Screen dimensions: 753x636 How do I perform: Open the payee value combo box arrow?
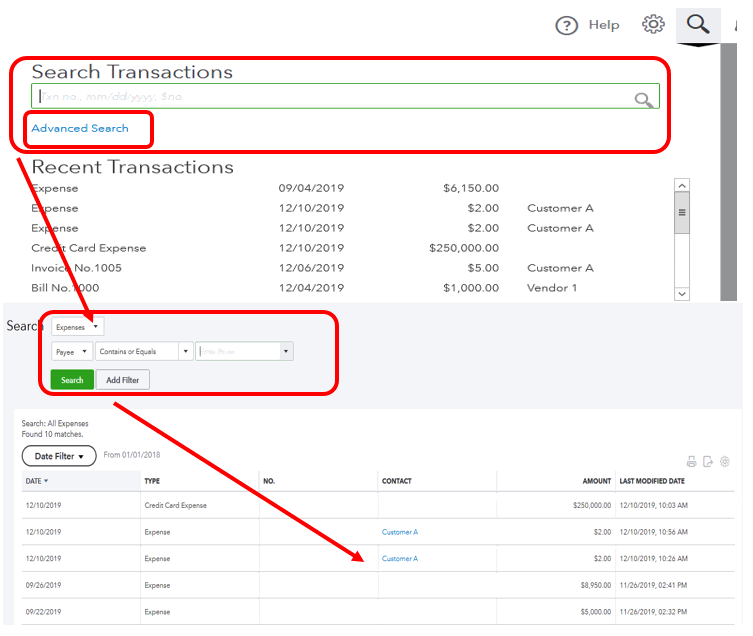point(286,351)
